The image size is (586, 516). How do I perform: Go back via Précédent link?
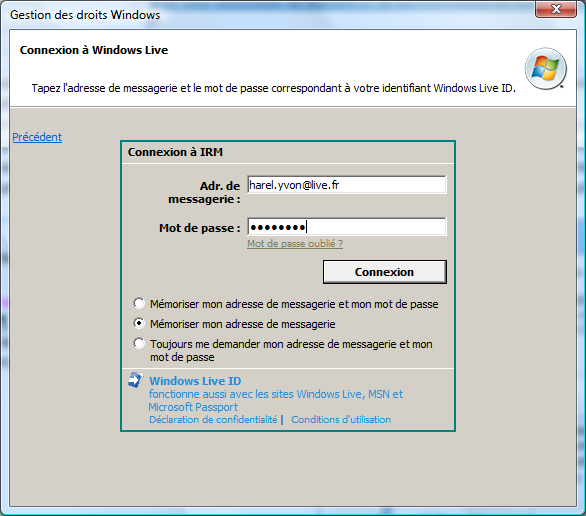tap(37, 137)
